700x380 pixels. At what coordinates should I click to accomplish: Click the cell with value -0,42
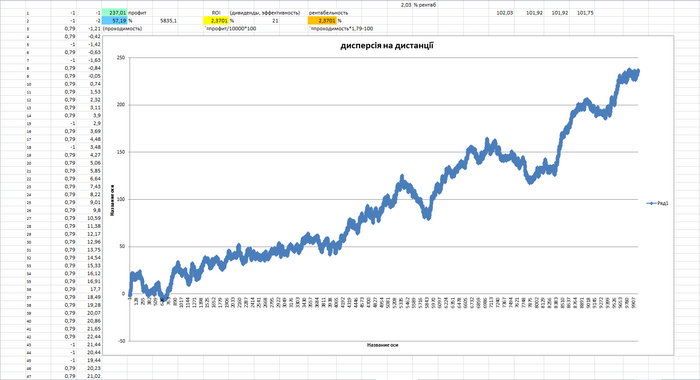(x=89, y=37)
